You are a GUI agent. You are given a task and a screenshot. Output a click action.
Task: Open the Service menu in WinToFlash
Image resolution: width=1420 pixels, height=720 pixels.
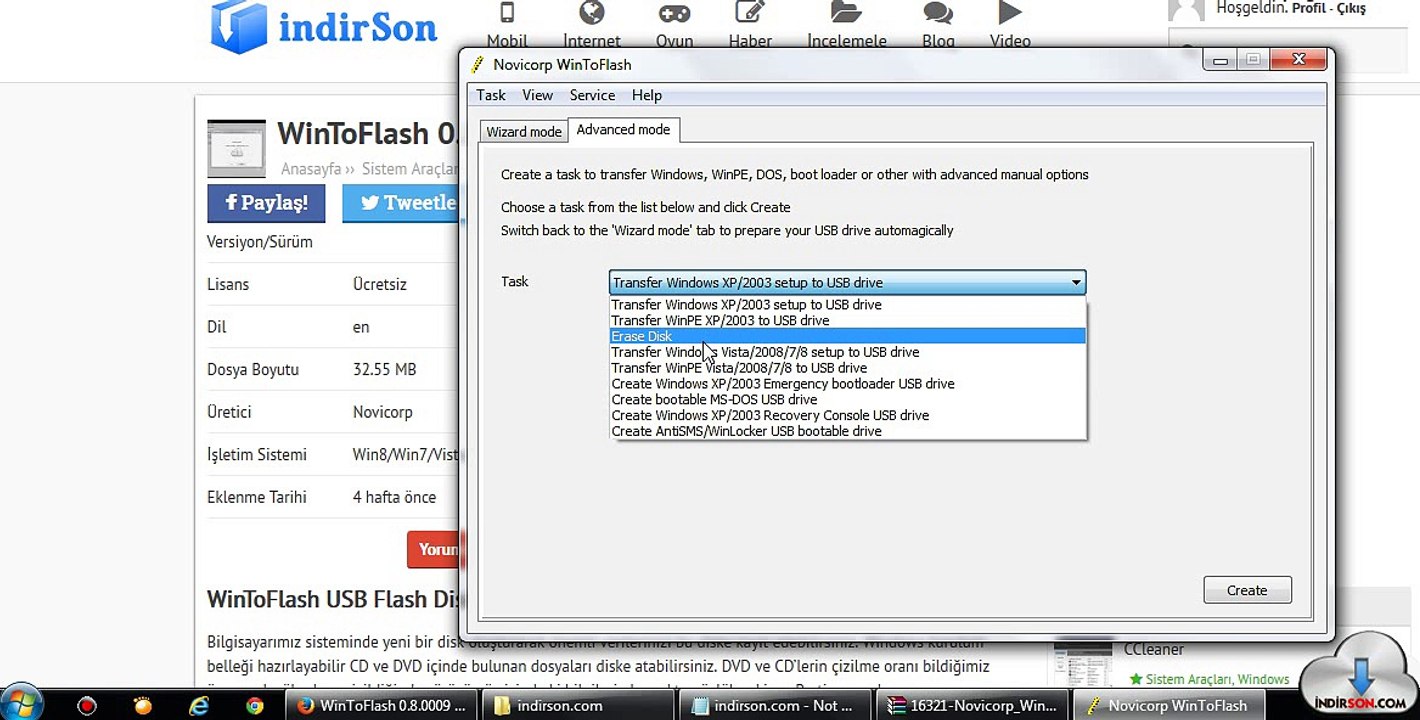(x=592, y=95)
